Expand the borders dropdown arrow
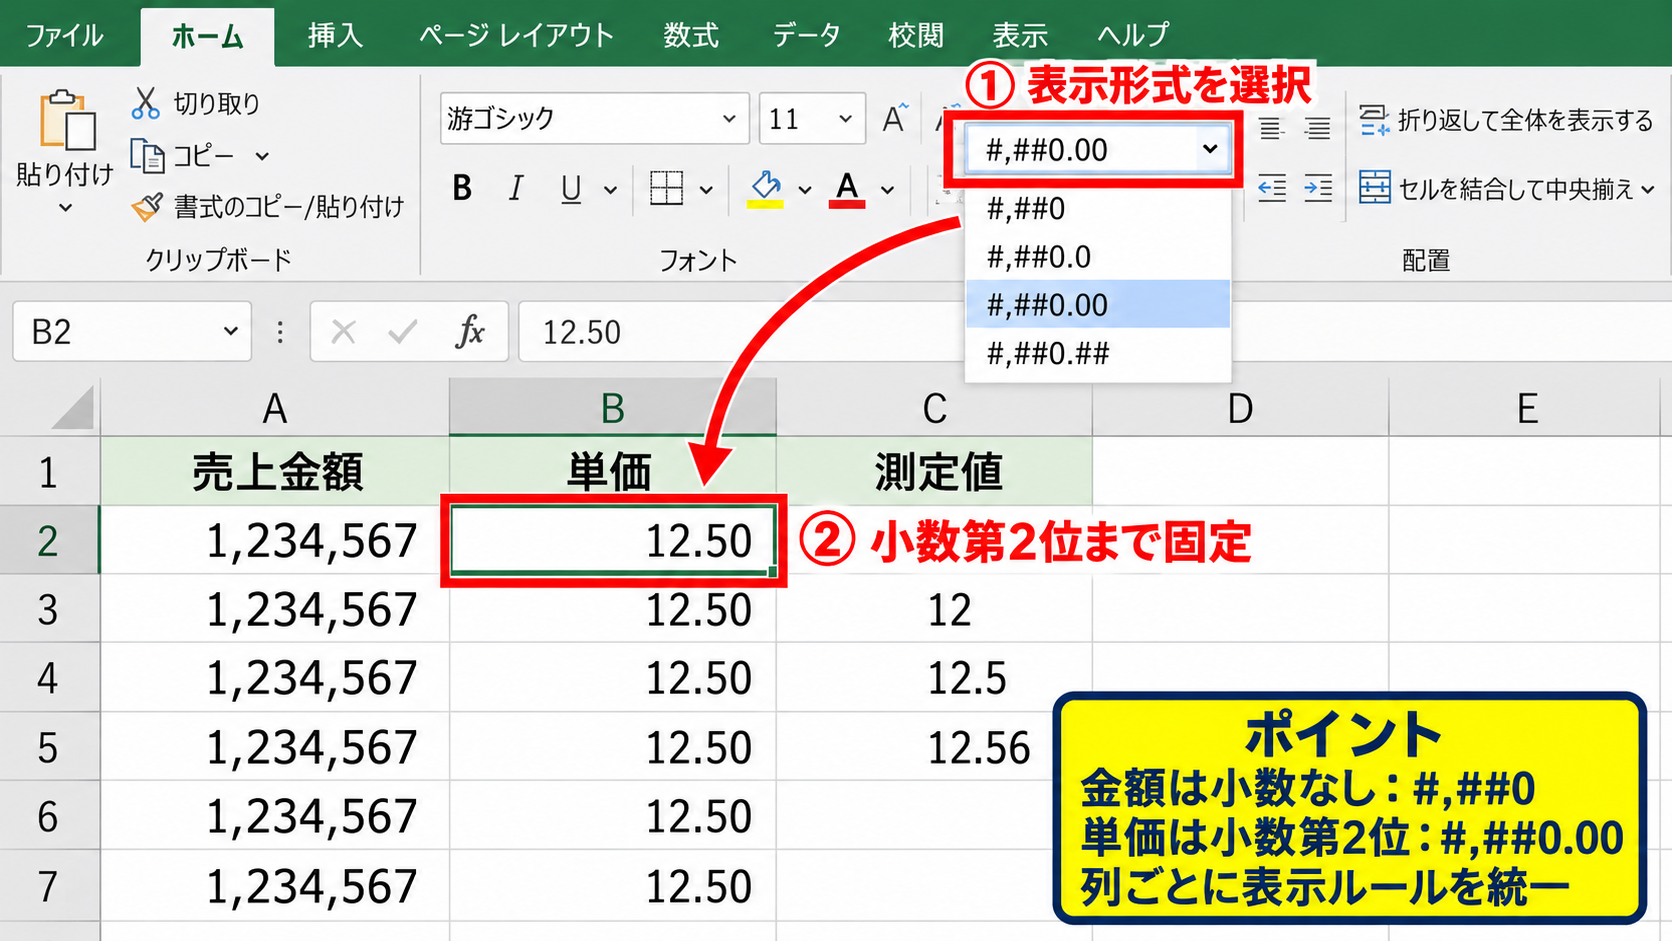This screenshot has width=1672, height=941. (x=706, y=189)
